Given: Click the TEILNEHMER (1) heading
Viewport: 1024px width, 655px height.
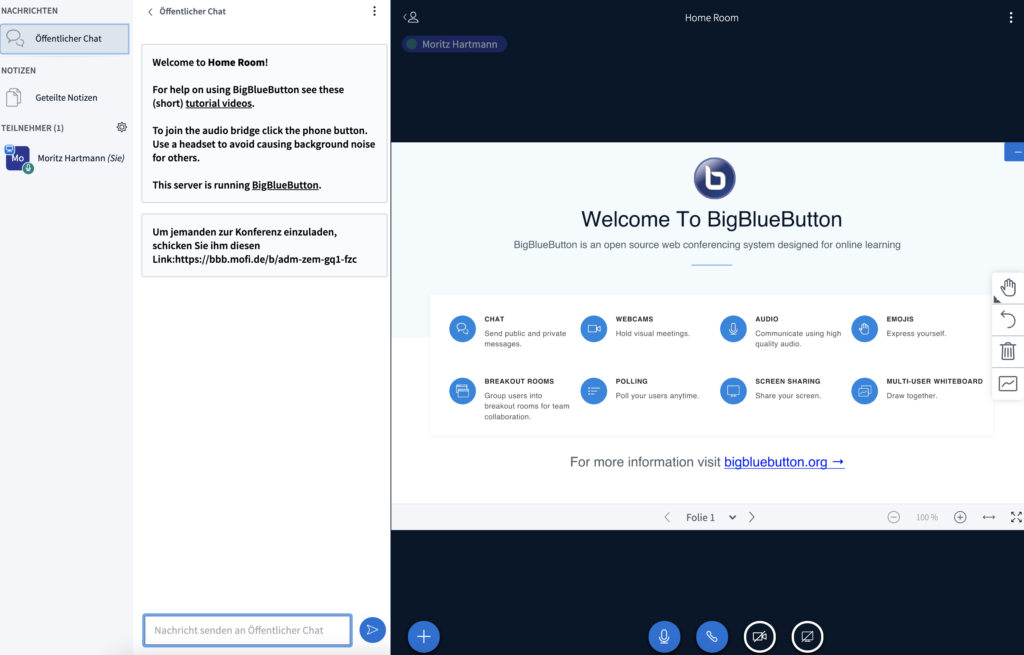Looking at the screenshot, I should point(33,128).
